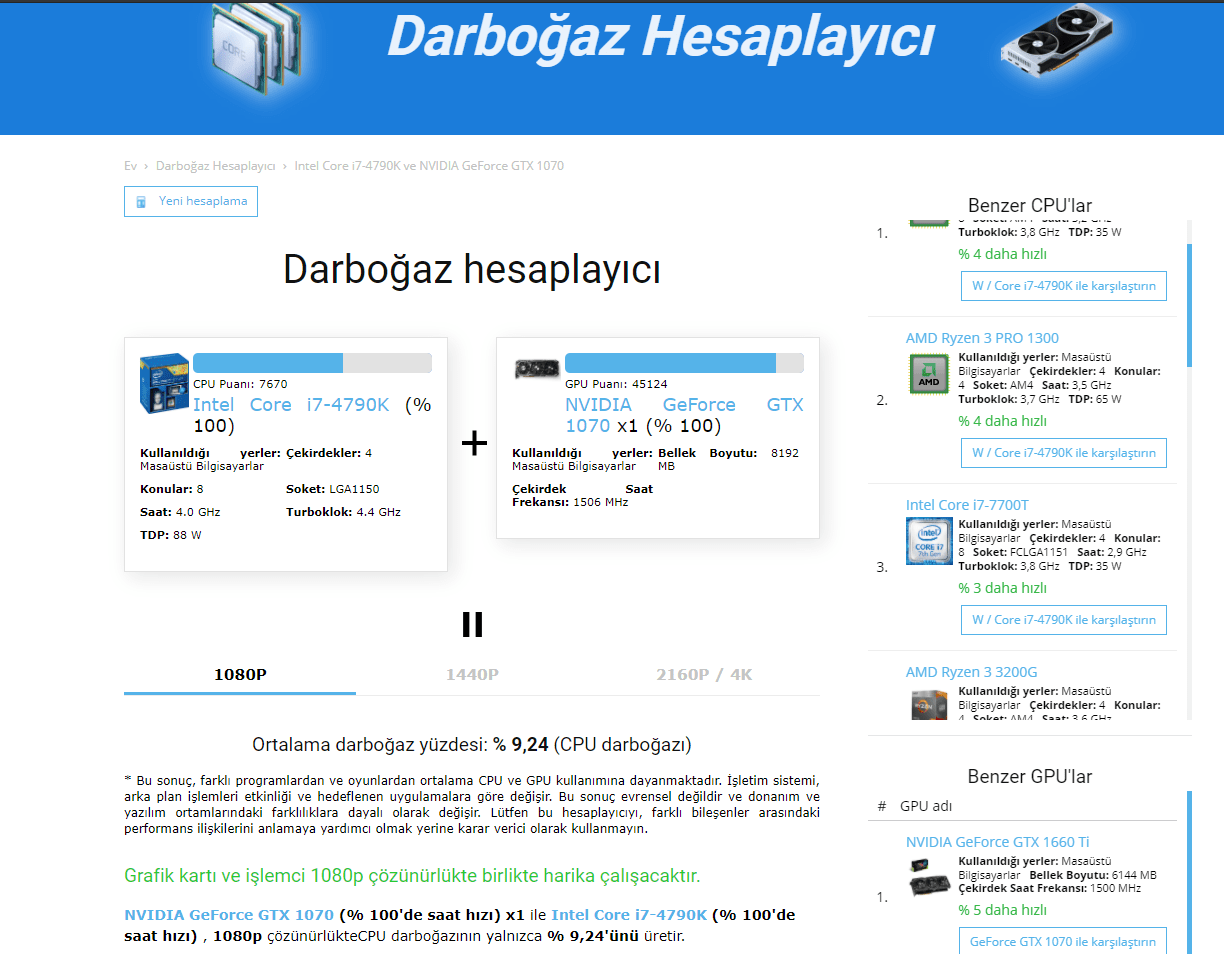The width and height of the screenshot is (1224, 954).
Task: Click the Benzer CPU'lar list scrollbar
Action: (x=1189, y=305)
